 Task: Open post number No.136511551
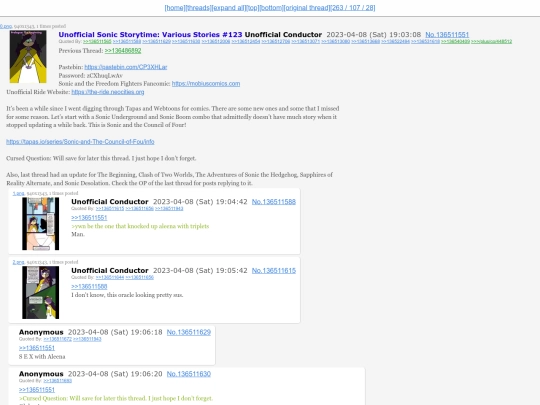(447, 34)
